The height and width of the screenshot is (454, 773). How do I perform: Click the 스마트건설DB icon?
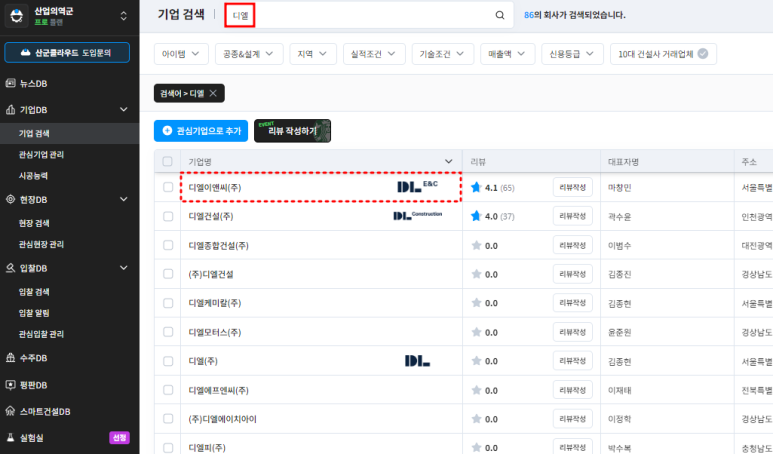10,411
